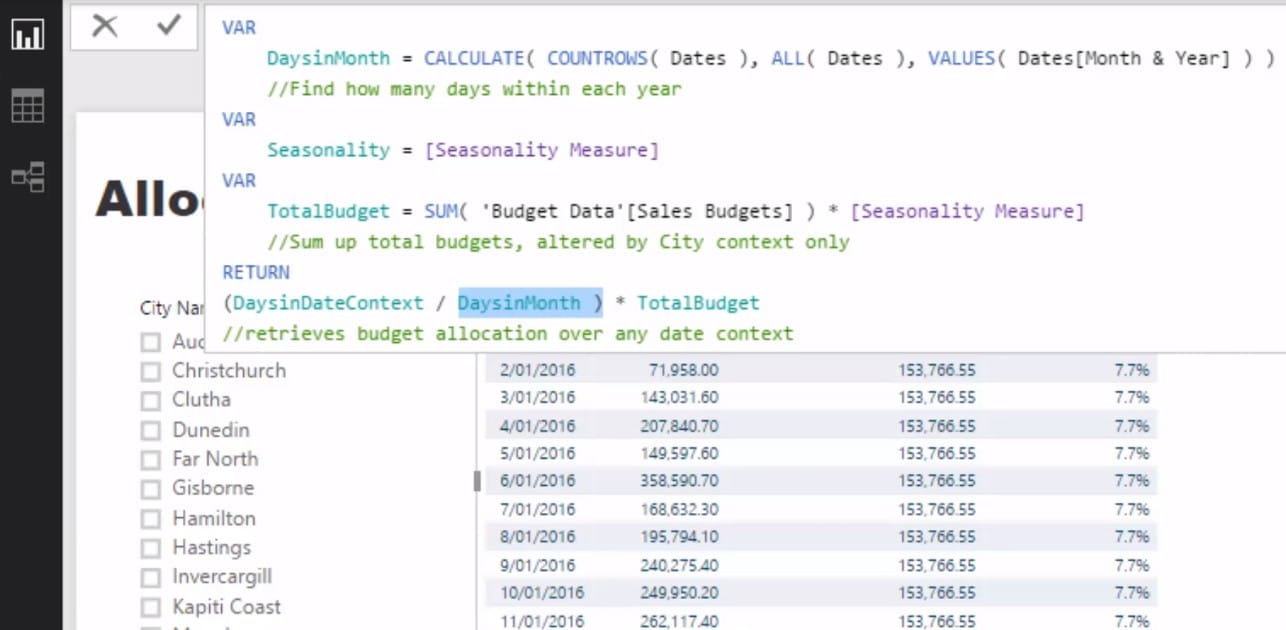Screen dimensions: 1286x630
Task: Select the 8/01/2016 date cell
Action: click(538, 537)
